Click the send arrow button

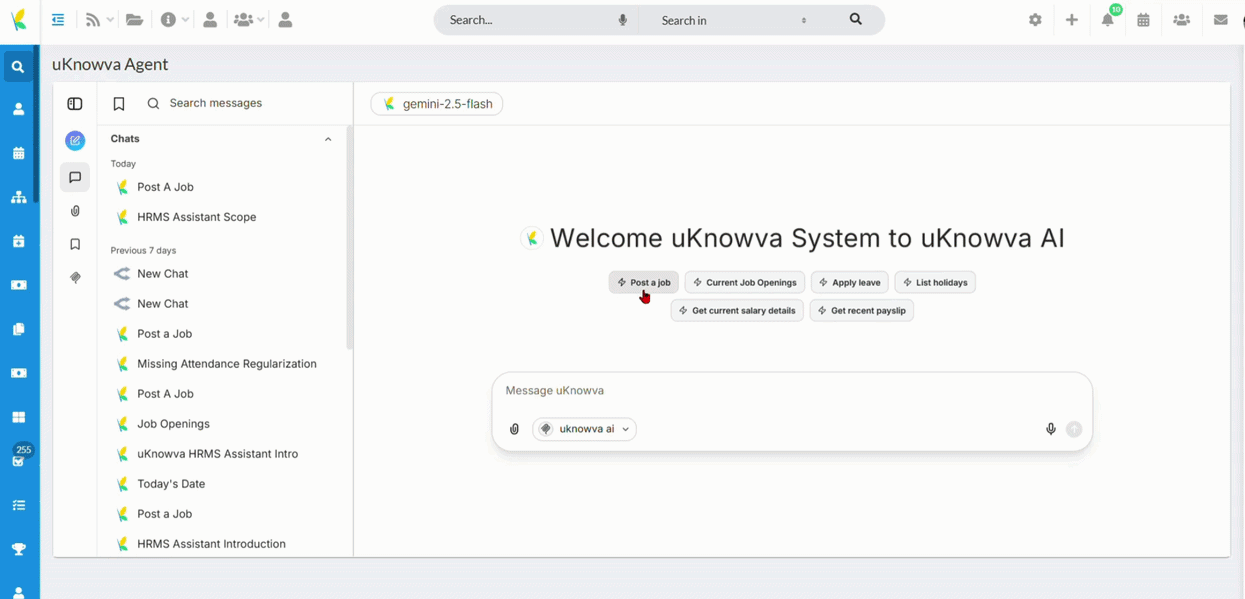(x=1074, y=429)
